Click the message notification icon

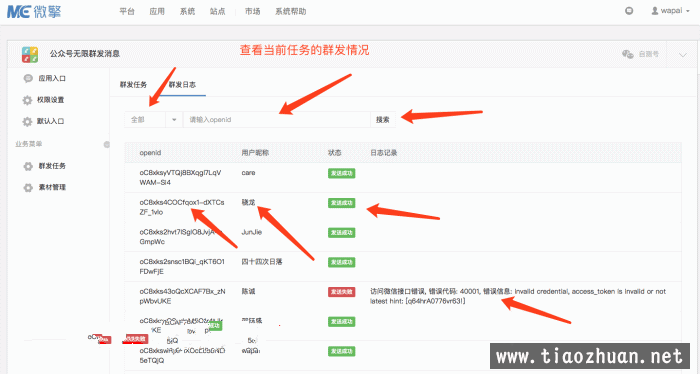(629, 11)
